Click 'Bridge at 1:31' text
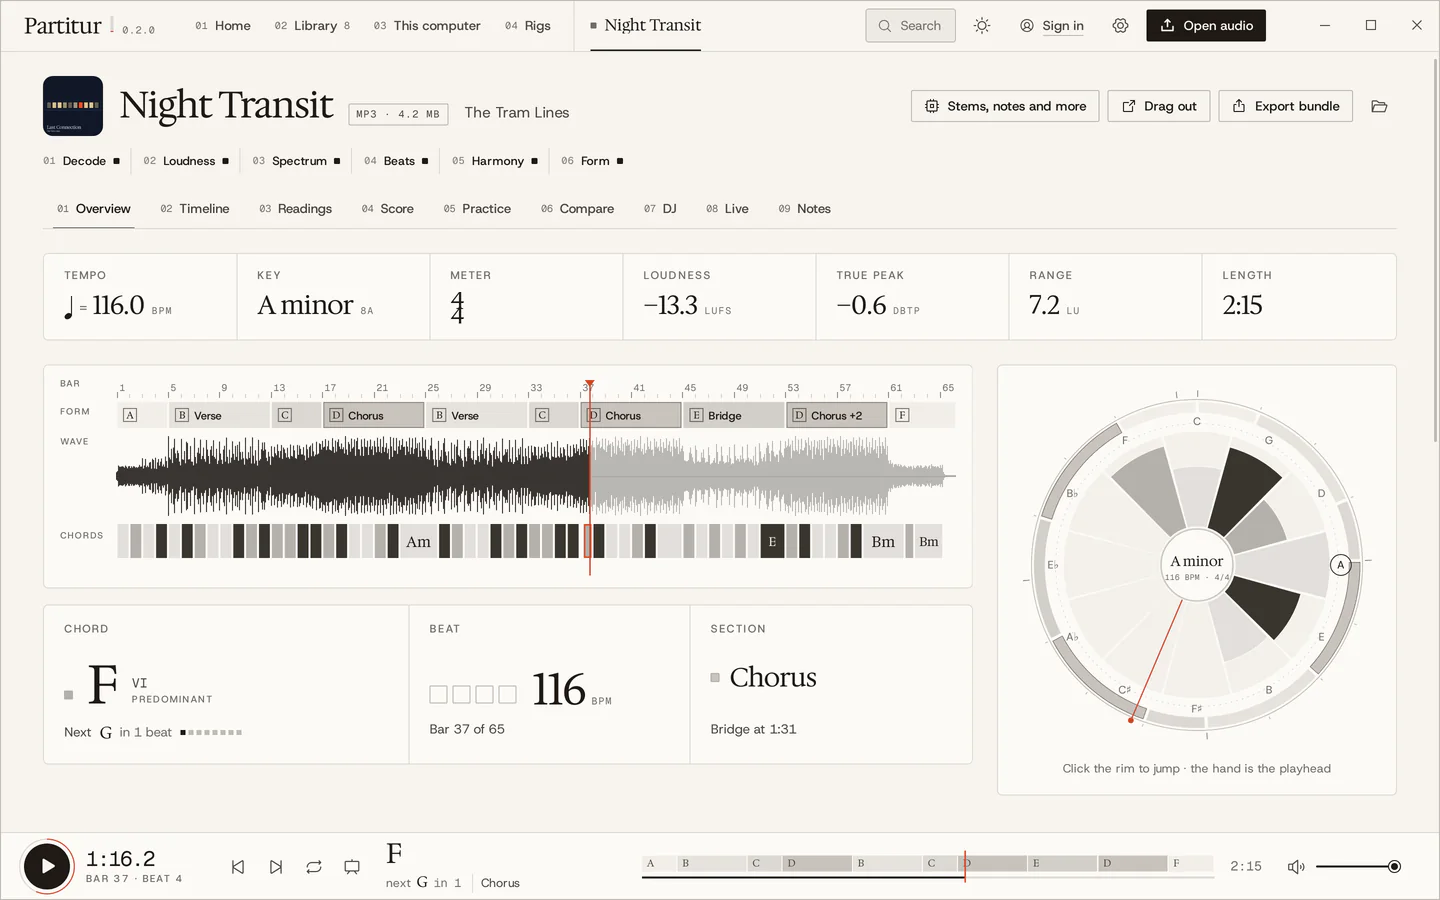 click(x=753, y=729)
